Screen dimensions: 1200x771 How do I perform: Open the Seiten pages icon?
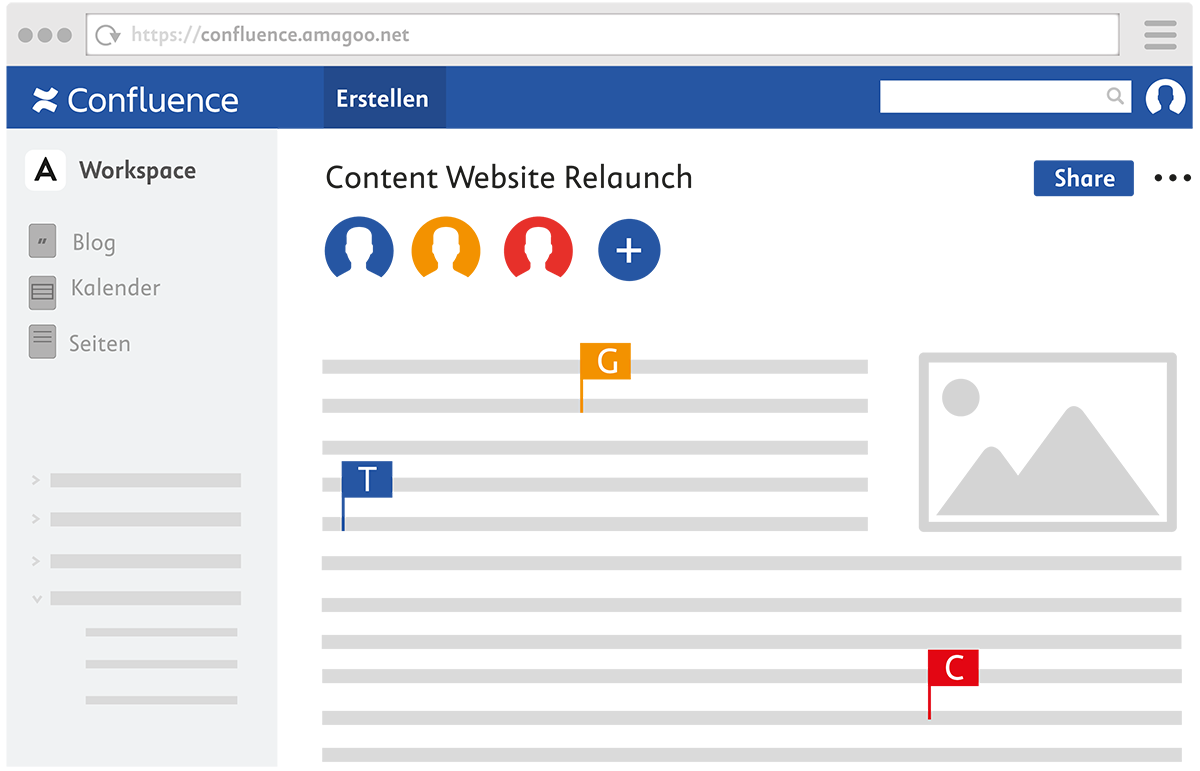pyautogui.click(x=42, y=341)
